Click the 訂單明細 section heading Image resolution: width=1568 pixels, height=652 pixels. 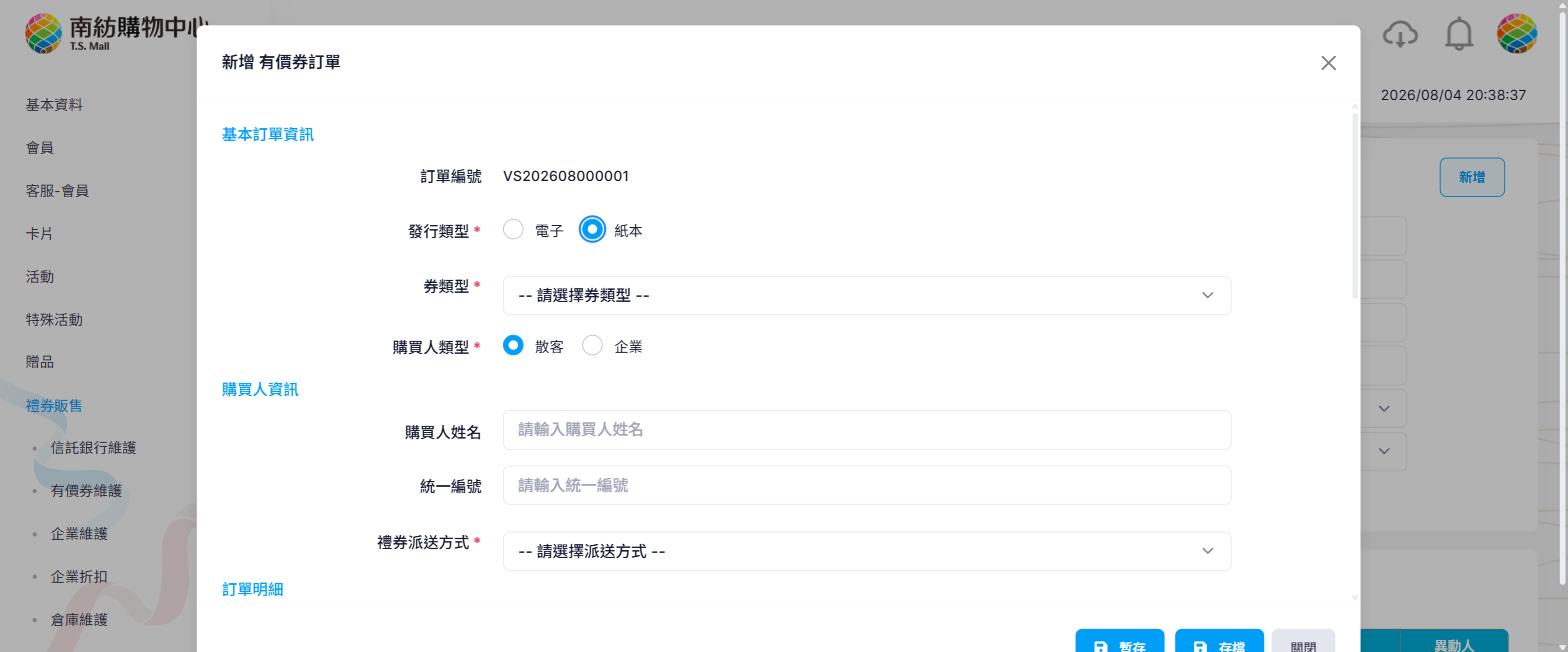coord(253,589)
